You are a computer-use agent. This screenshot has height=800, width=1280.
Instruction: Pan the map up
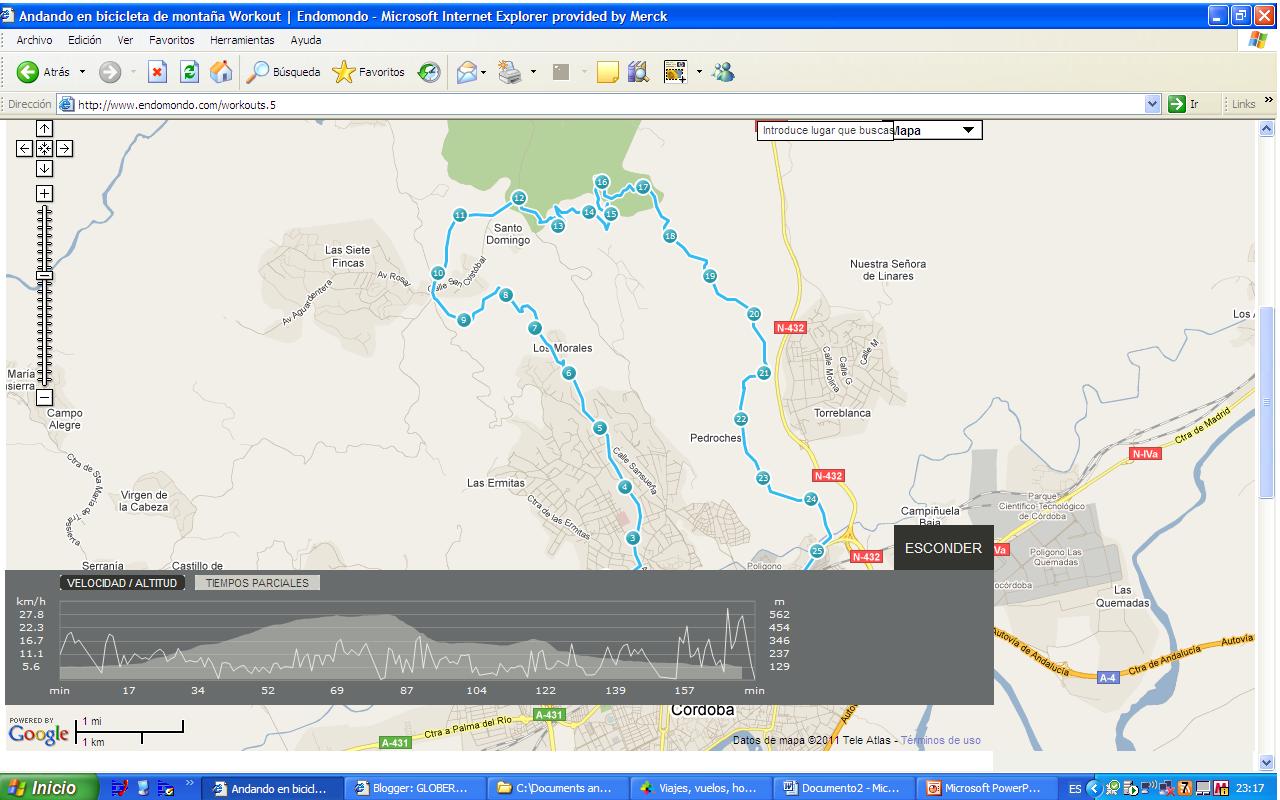44,129
